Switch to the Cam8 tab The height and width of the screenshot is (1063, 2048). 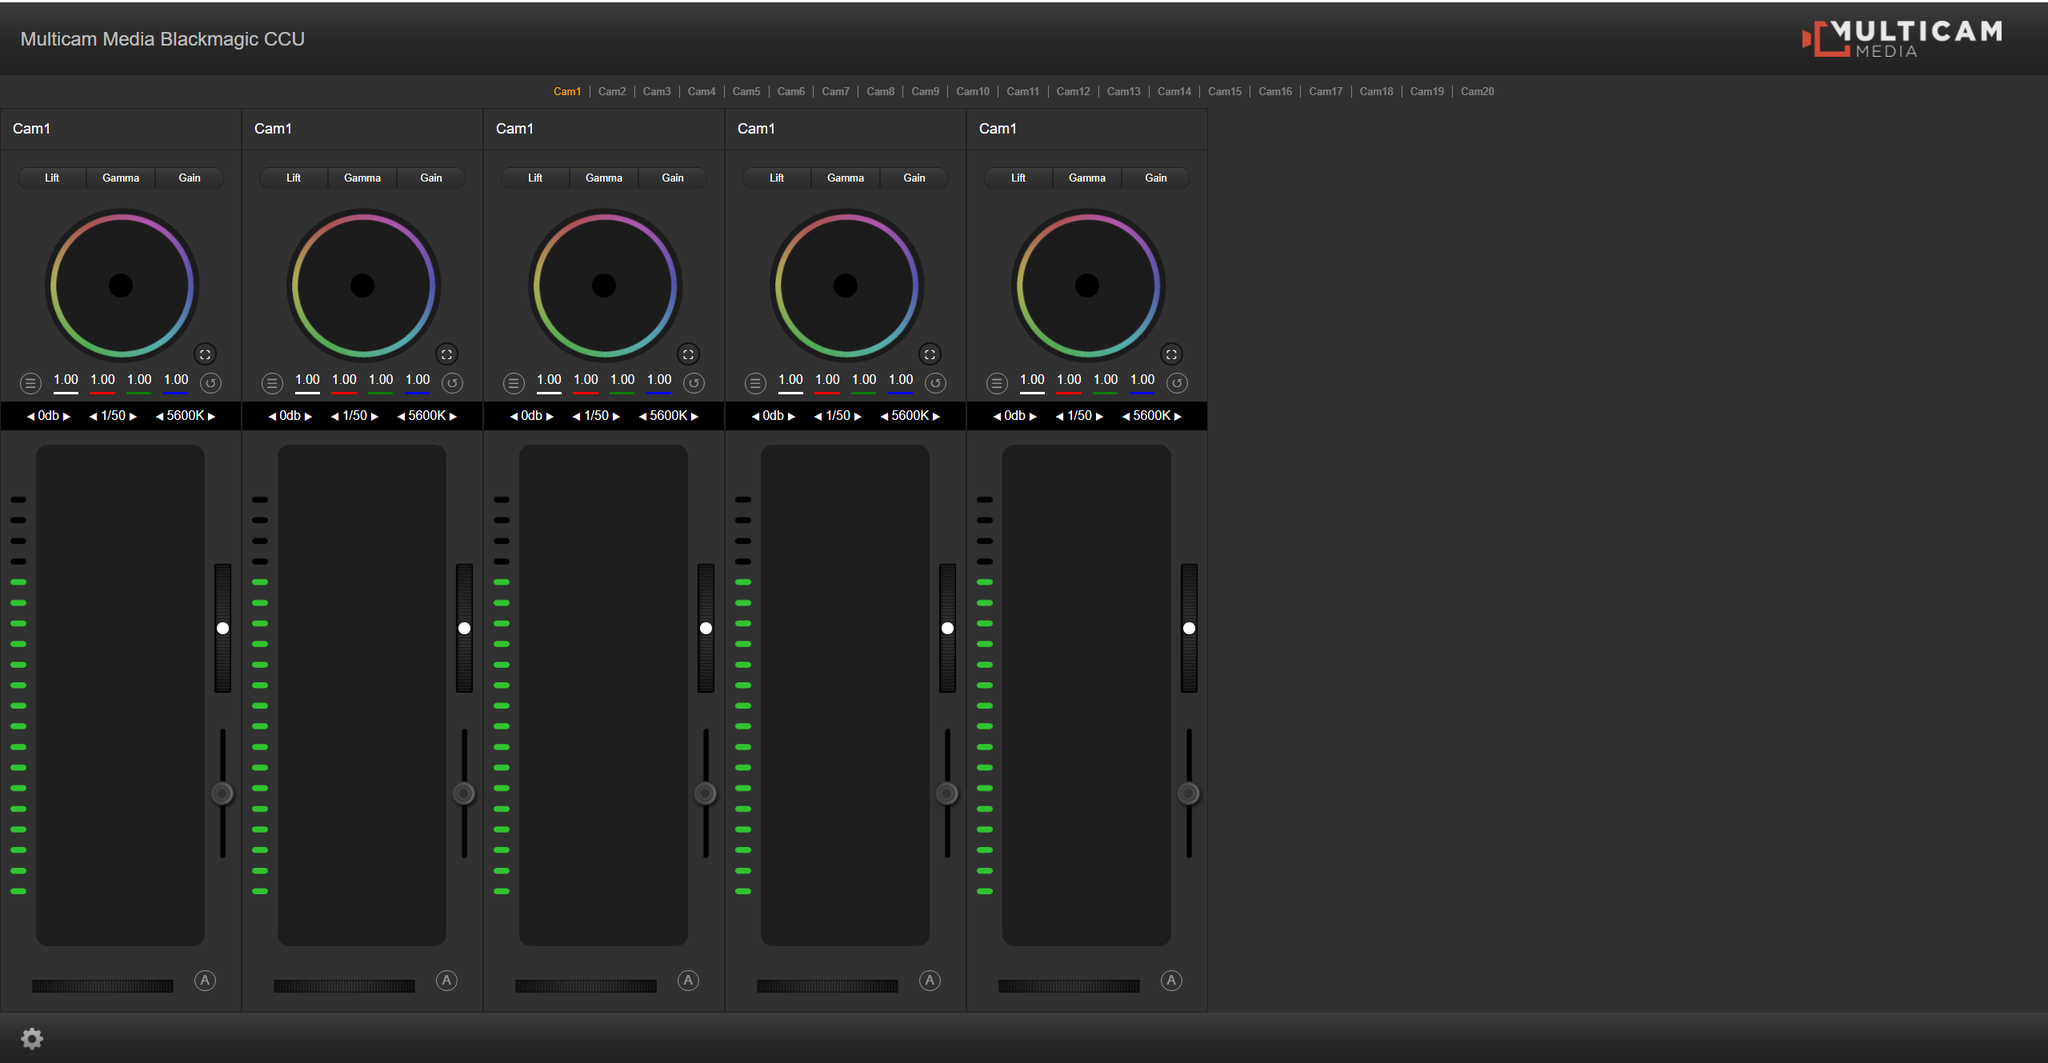(x=881, y=91)
